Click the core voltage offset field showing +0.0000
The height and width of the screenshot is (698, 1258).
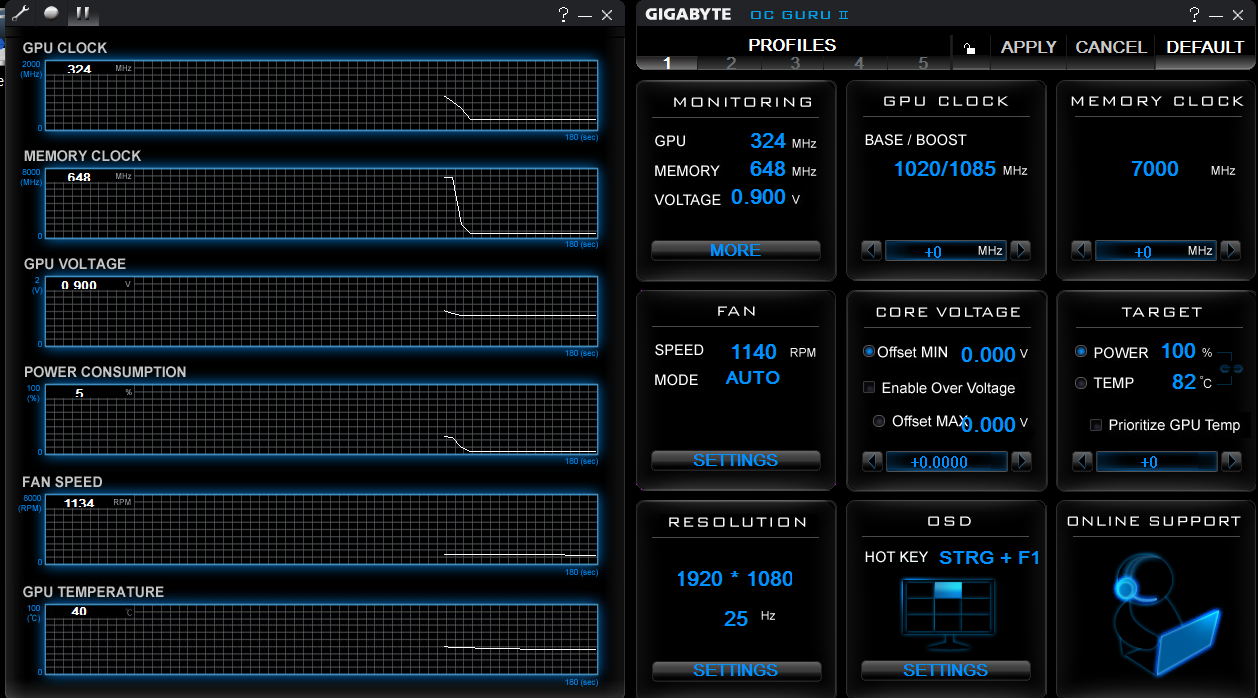[x=946, y=461]
